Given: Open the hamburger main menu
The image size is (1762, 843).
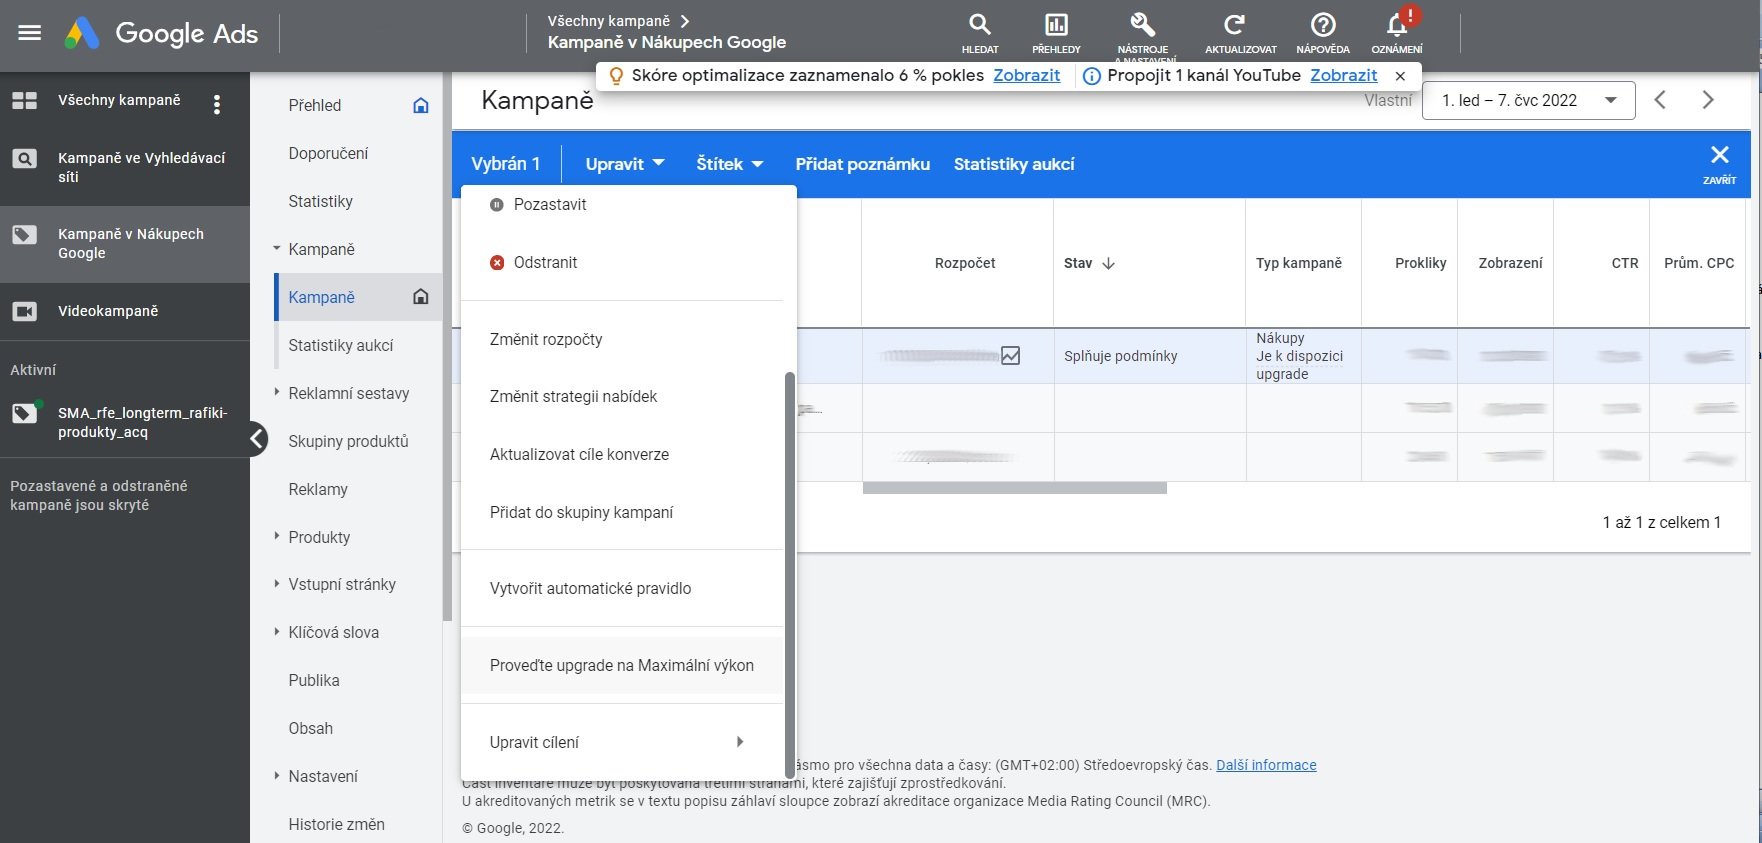Looking at the screenshot, I should pos(30,33).
